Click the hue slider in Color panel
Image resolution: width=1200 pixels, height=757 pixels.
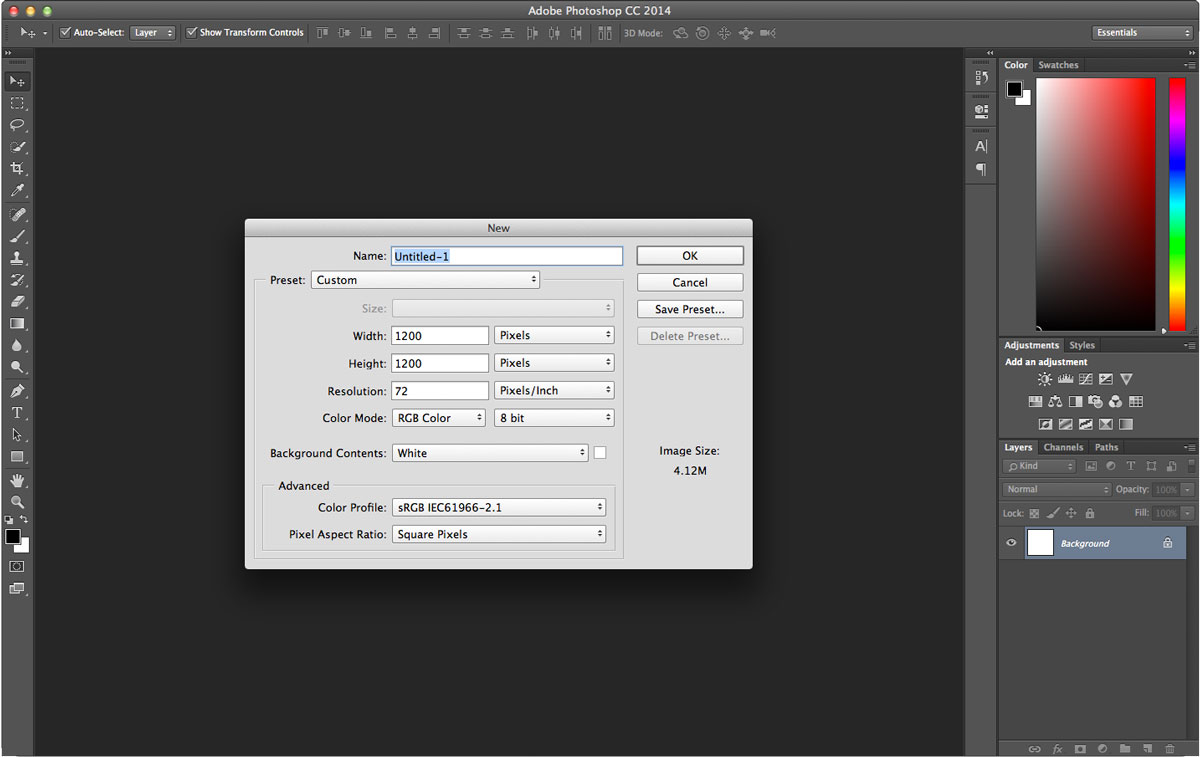(x=1177, y=203)
